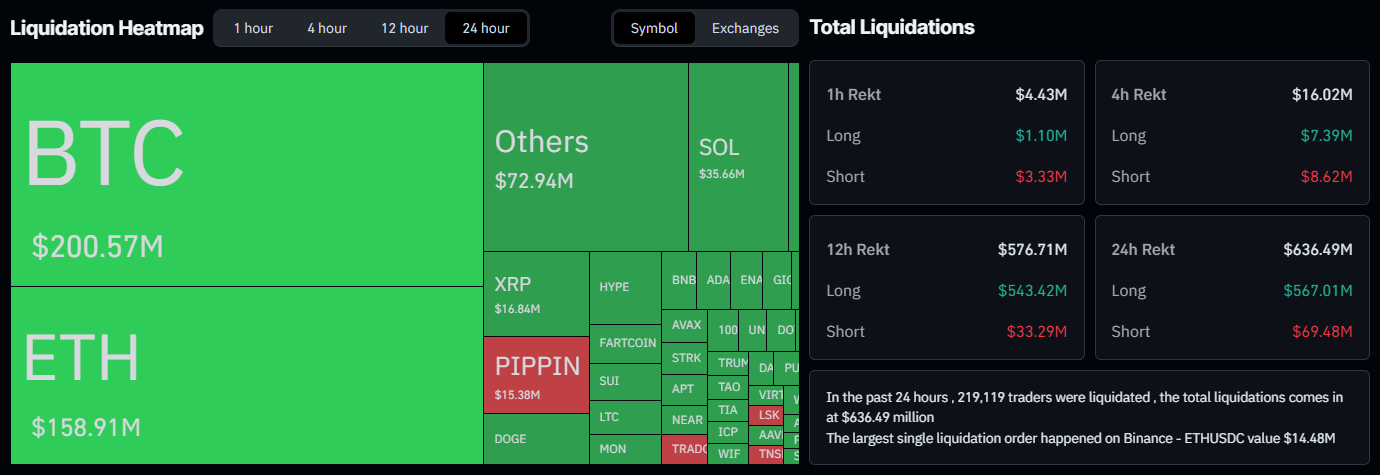This screenshot has width=1380, height=475.
Task: Toggle heatmap view to Symbol
Action: point(654,28)
